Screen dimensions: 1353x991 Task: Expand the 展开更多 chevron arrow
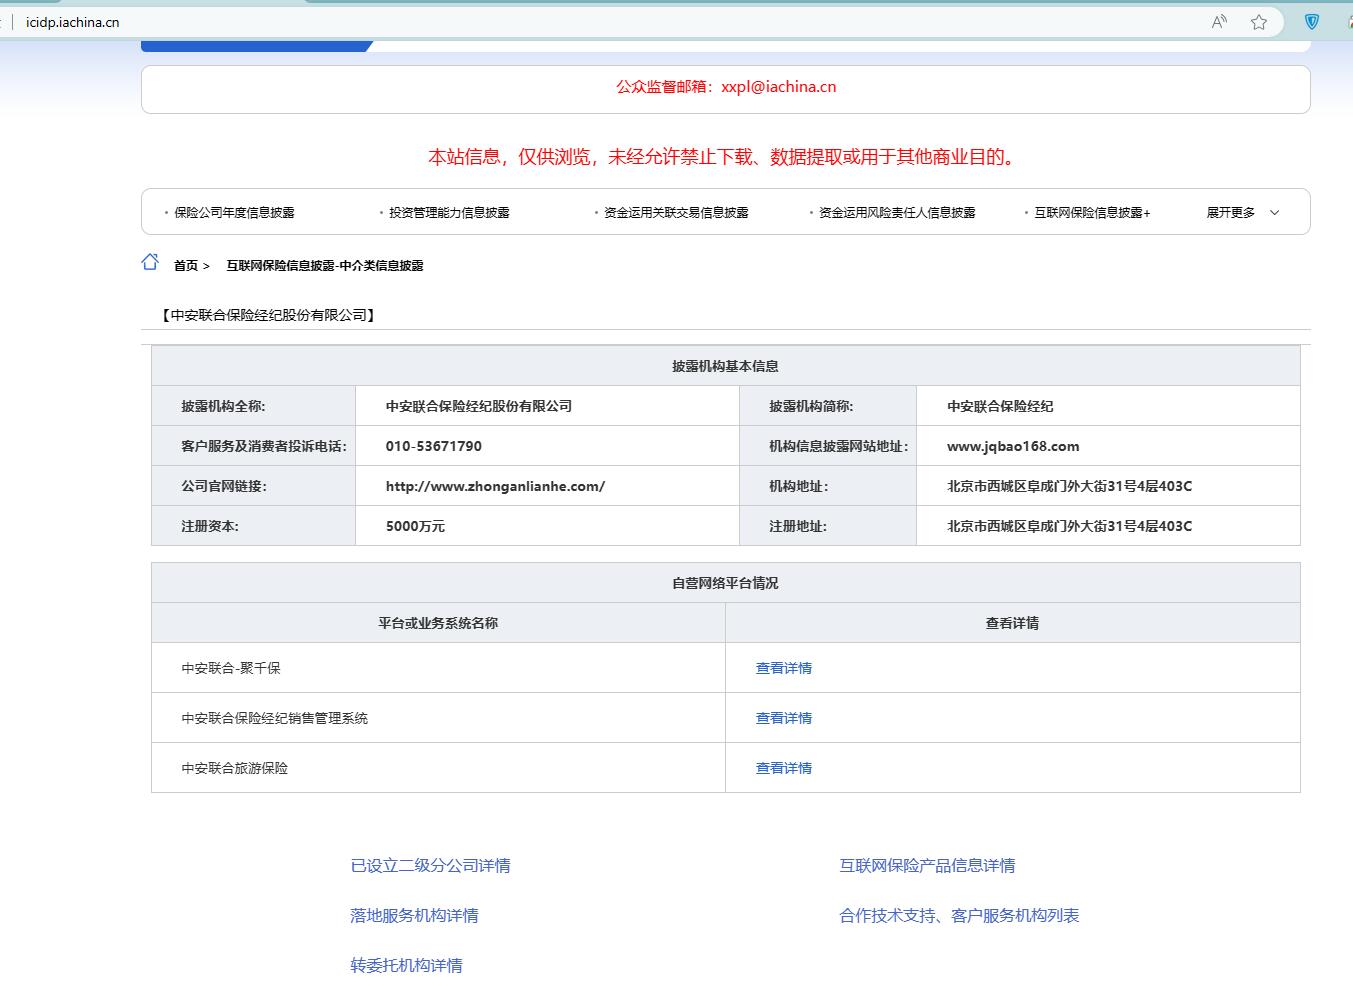(1274, 213)
